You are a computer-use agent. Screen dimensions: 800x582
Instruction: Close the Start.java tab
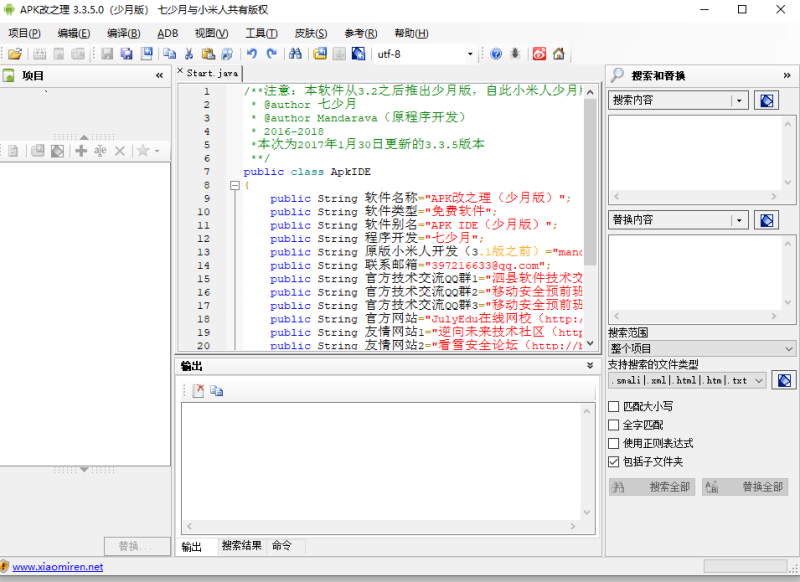pos(180,71)
